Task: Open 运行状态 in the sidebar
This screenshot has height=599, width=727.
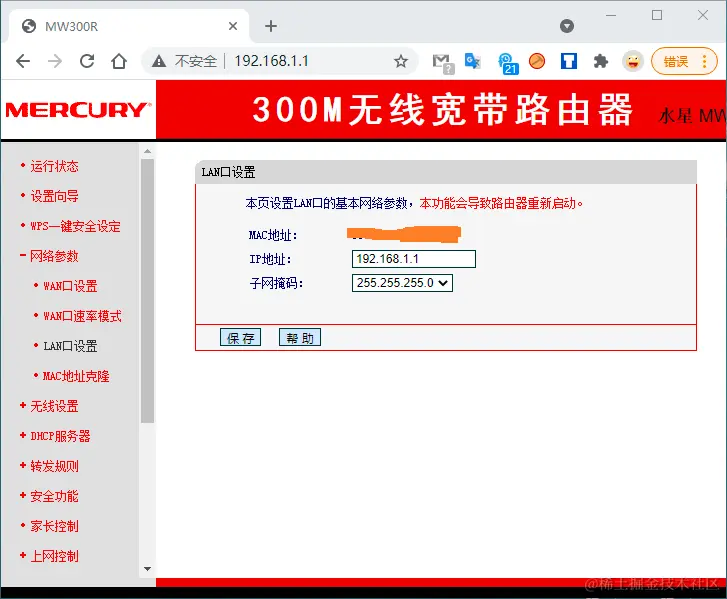Action: click(54, 166)
